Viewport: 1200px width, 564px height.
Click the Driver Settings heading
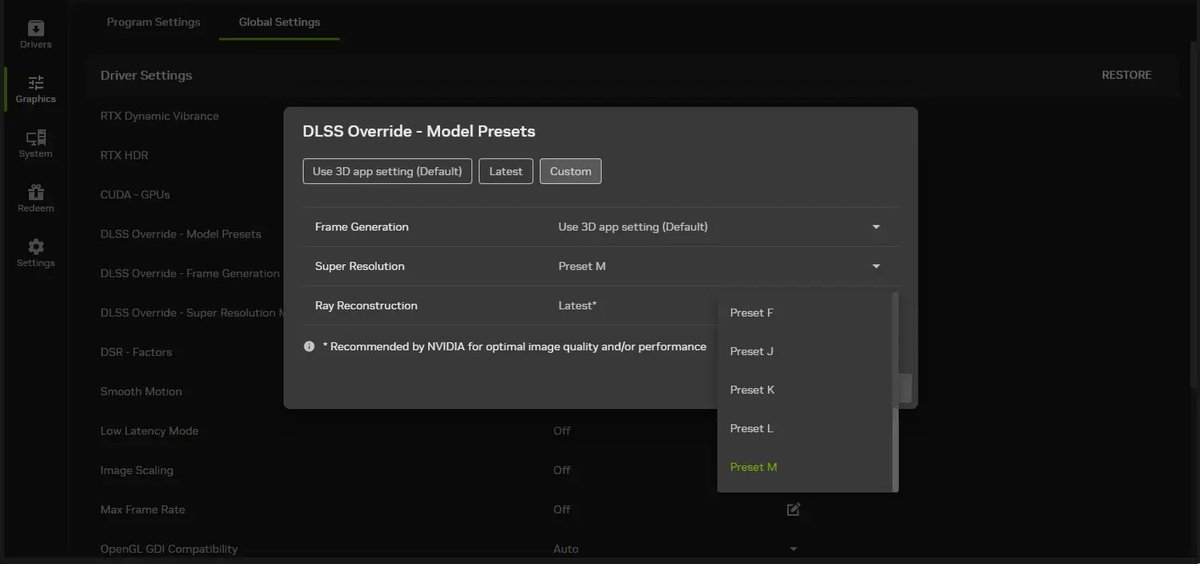tap(146, 75)
